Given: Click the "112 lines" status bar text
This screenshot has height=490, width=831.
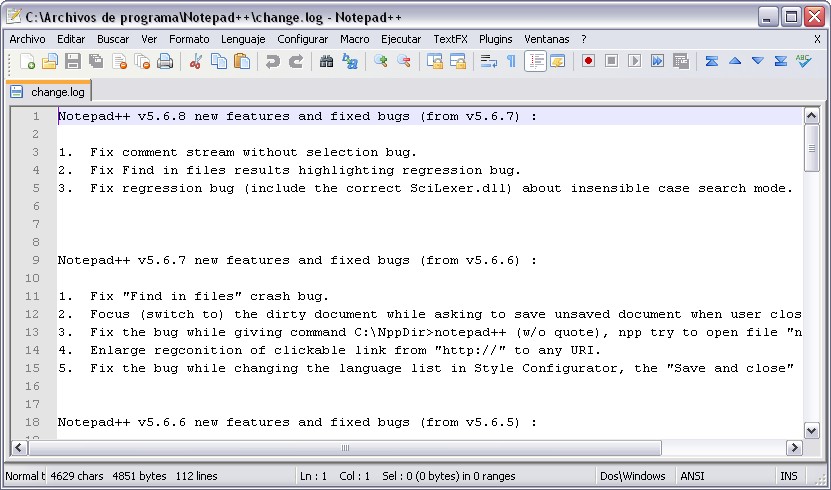Looking at the screenshot, I should (196, 476).
